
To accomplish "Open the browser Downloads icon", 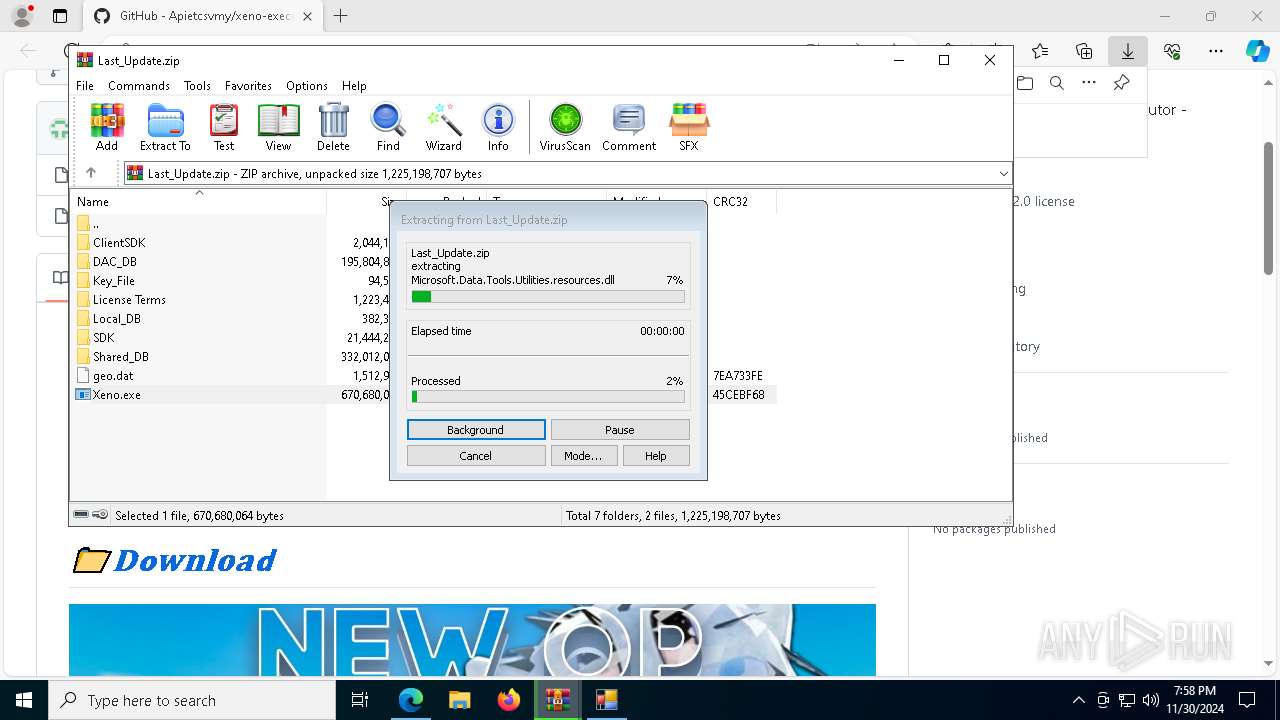I will 1128,51.
